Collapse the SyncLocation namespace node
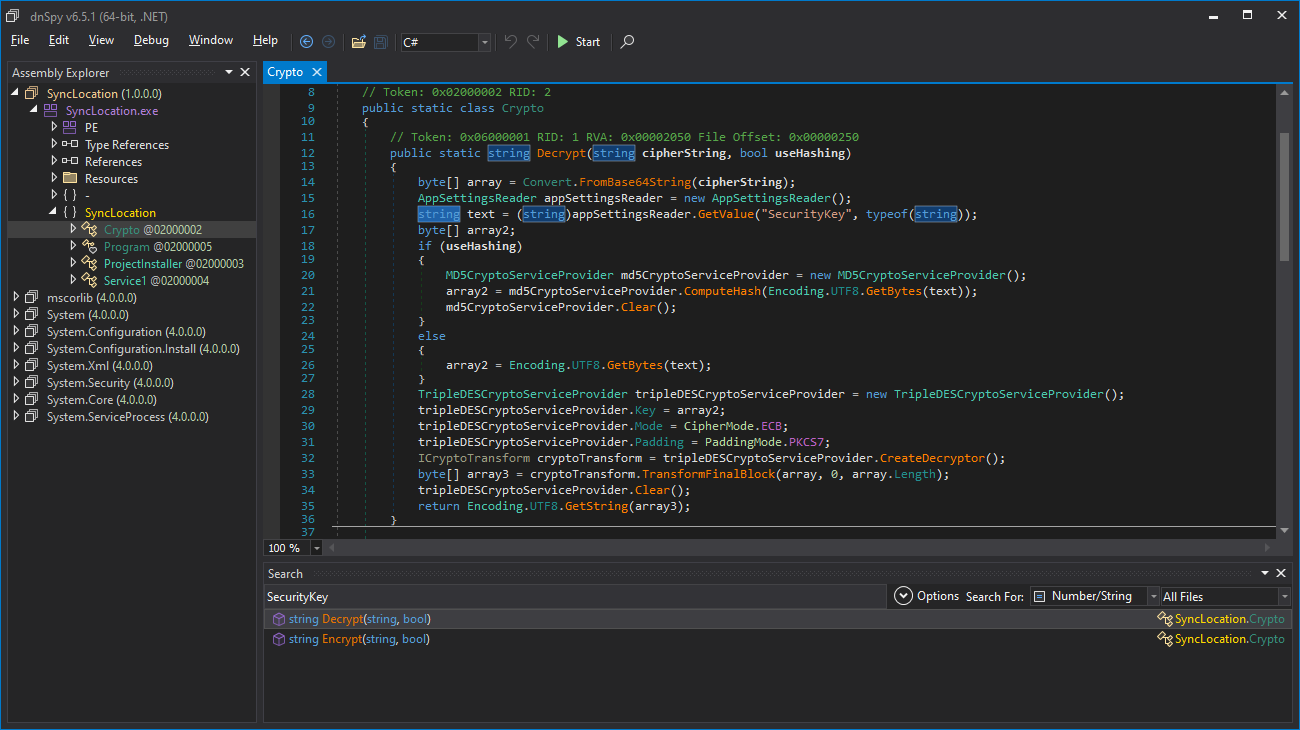The image size is (1300, 730). pyautogui.click(x=55, y=213)
